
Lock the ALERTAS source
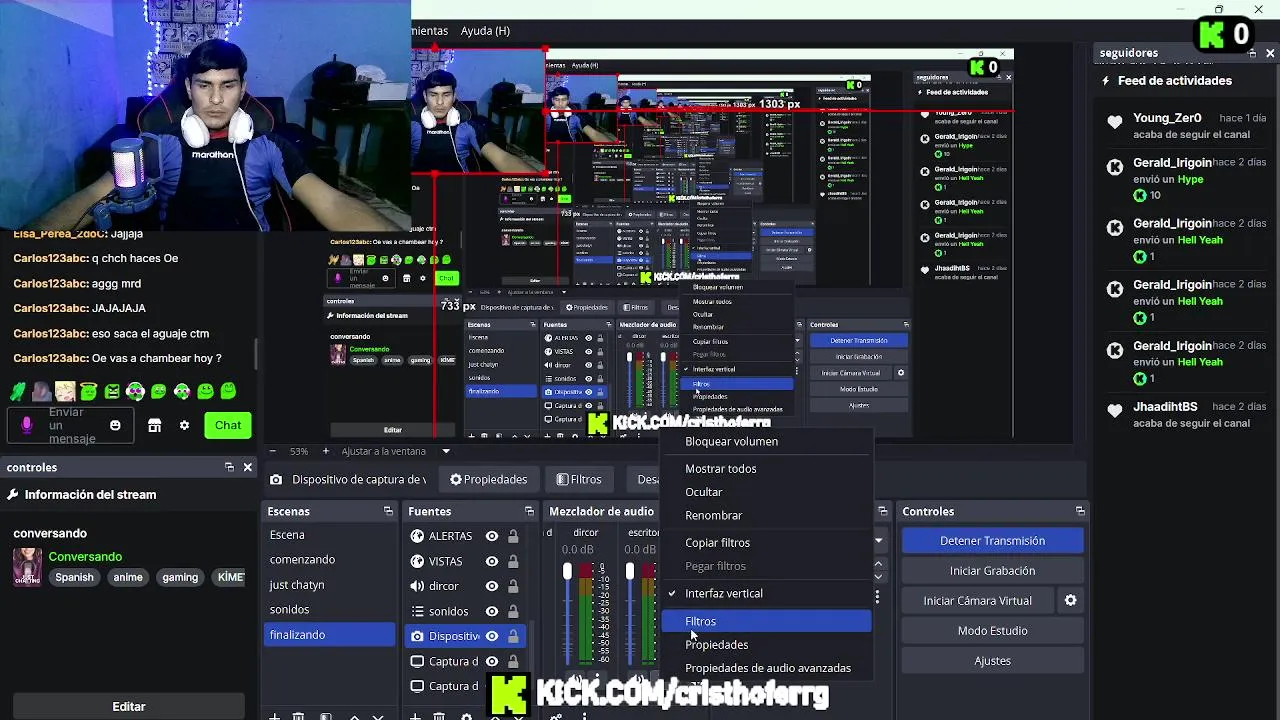tap(513, 536)
